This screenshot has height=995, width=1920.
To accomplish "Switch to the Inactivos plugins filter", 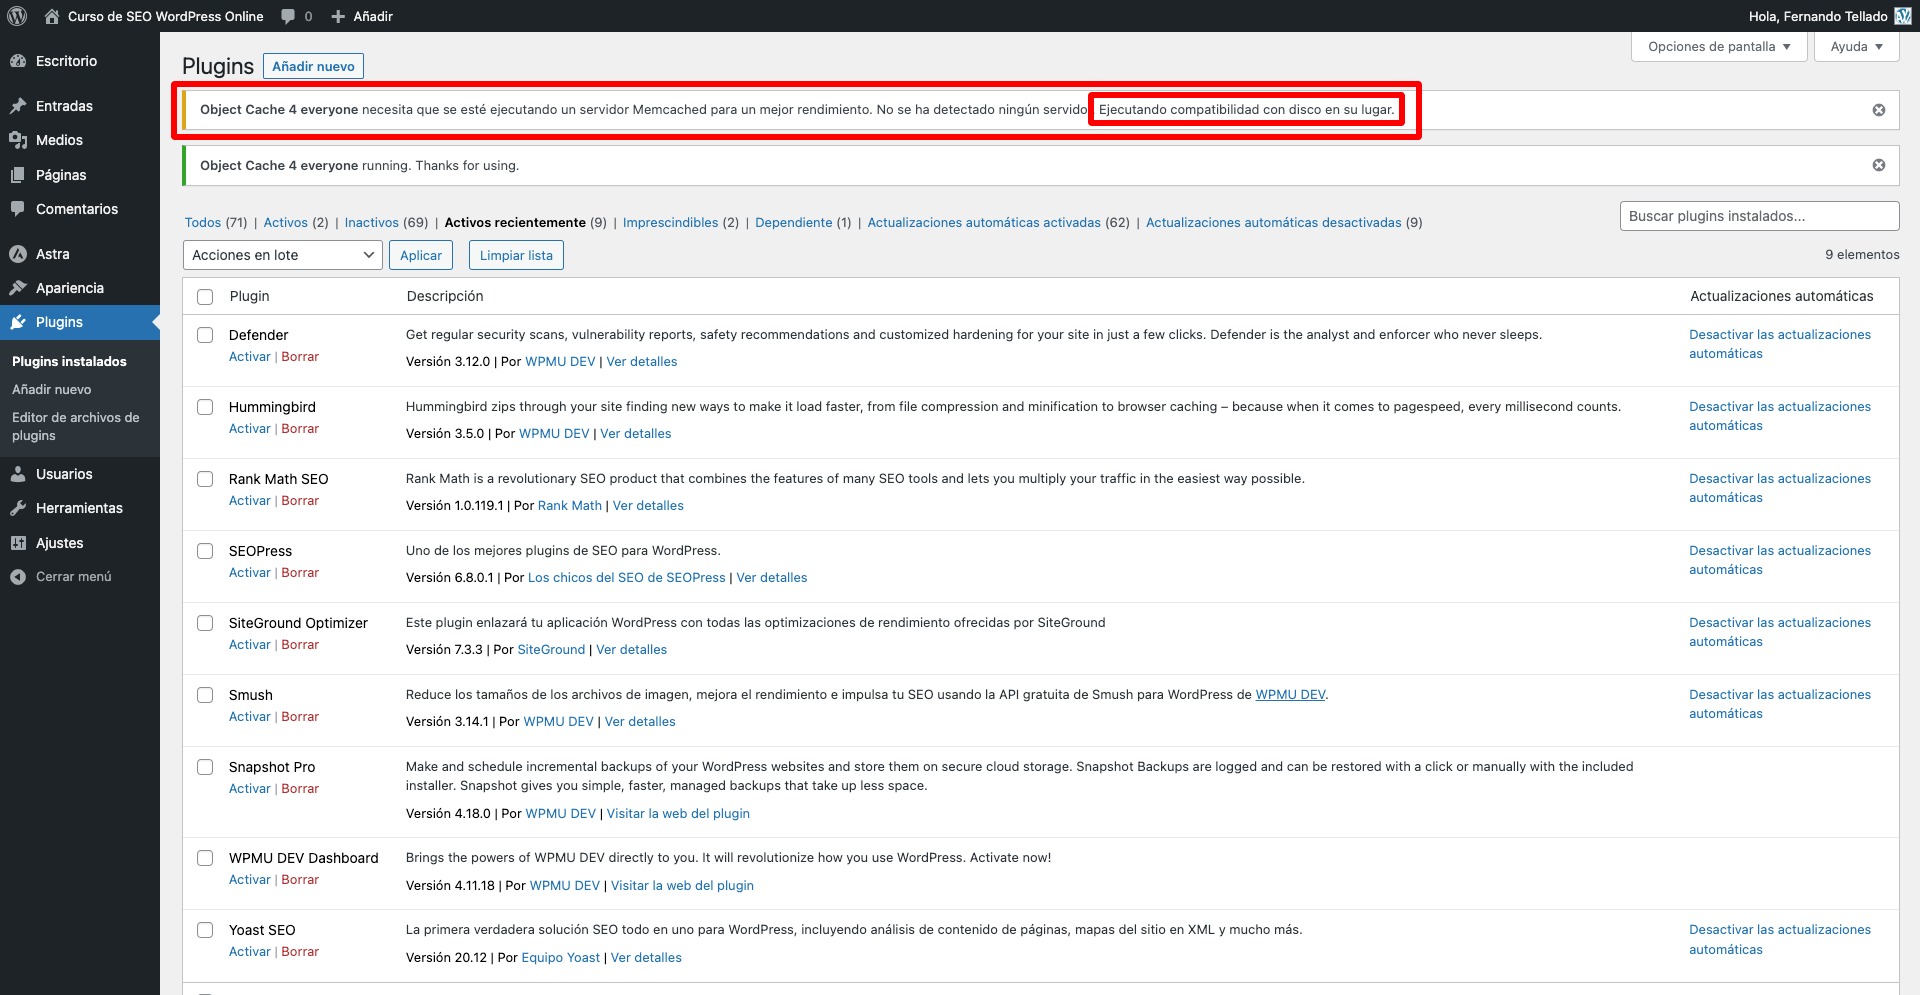I will (x=371, y=222).
